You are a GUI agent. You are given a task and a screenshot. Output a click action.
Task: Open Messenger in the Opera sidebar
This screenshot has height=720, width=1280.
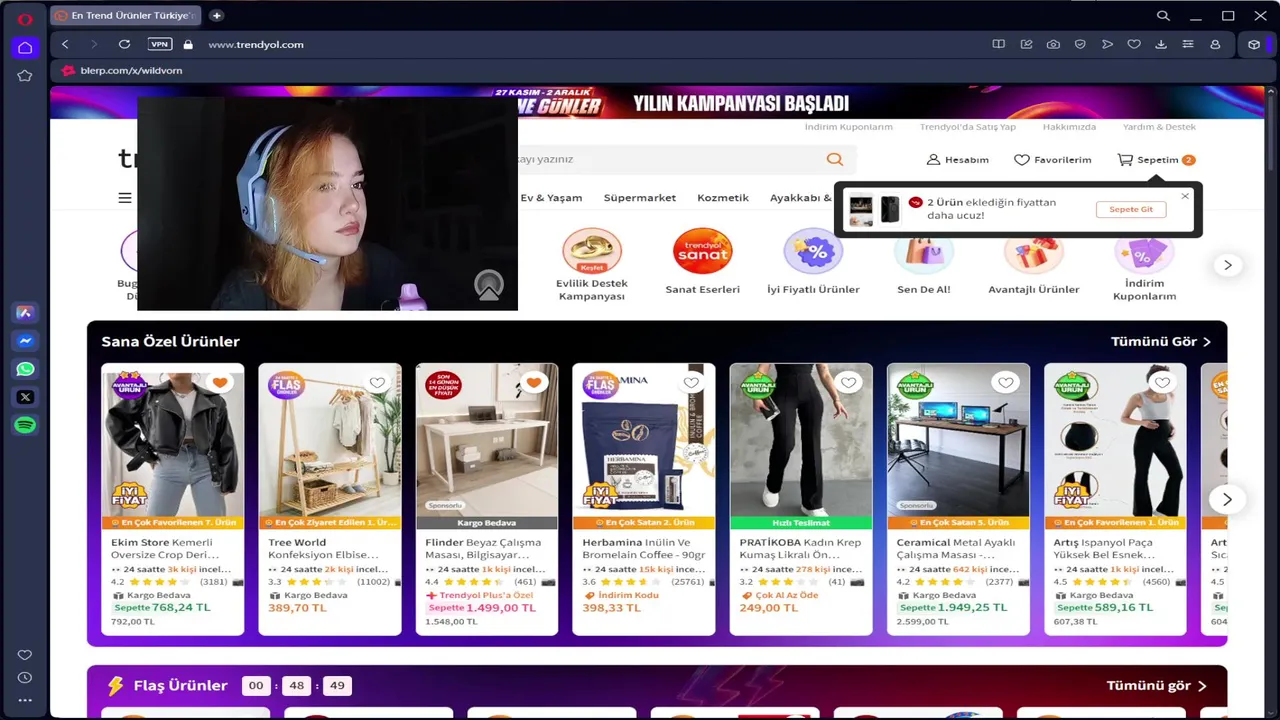pyautogui.click(x=25, y=341)
